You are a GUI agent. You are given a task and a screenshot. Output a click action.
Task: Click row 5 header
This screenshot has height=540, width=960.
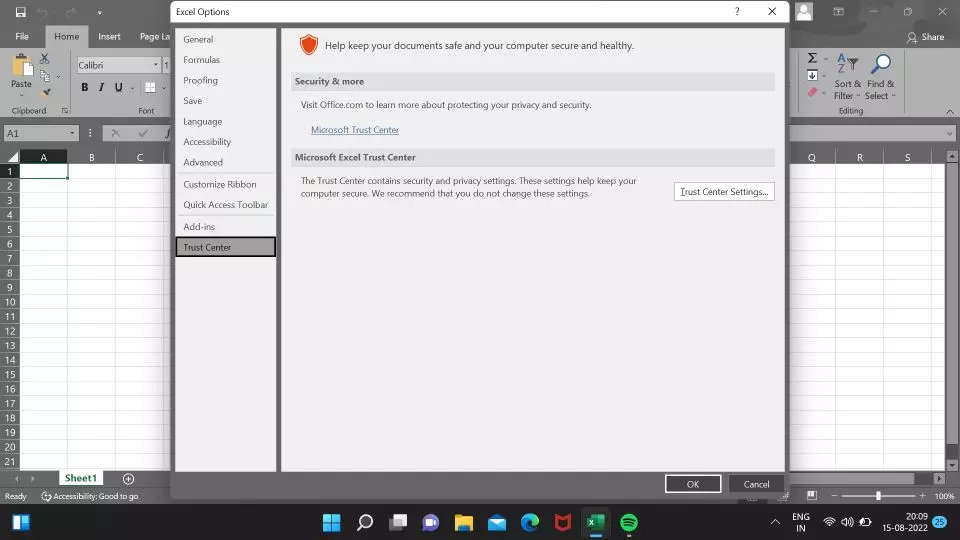tap(10, 230)
